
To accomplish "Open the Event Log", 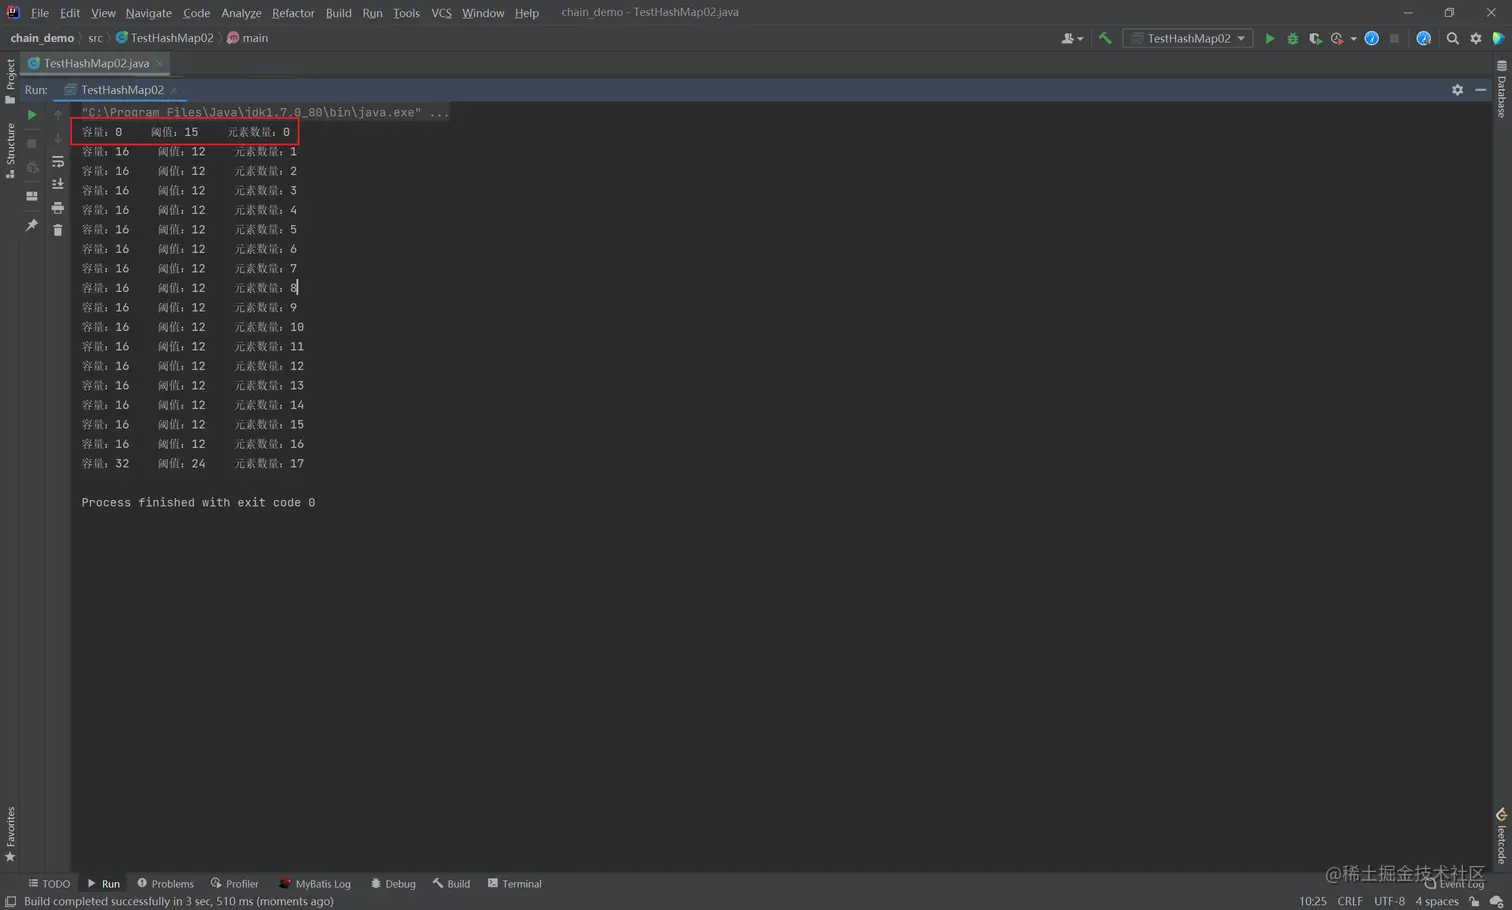I will click(1455, 884).
